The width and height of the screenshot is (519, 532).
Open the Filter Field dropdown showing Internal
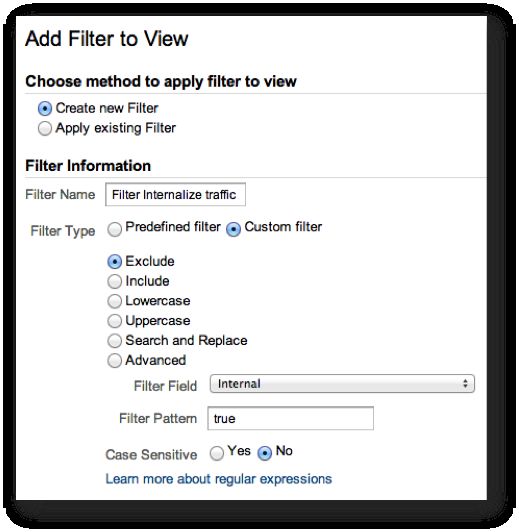tap(342, 384)
